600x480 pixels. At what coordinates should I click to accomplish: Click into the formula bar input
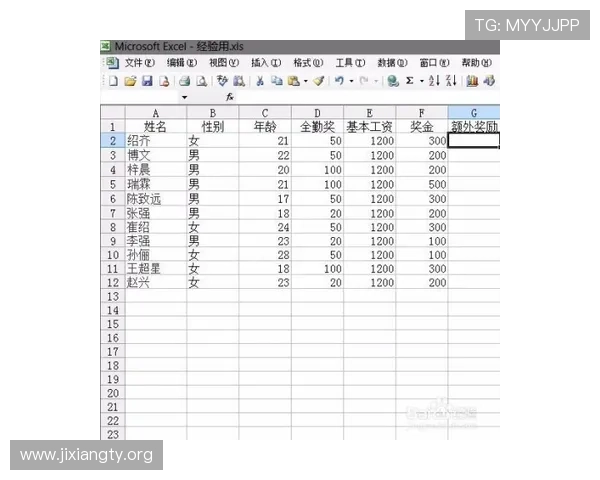pos(367,97)
